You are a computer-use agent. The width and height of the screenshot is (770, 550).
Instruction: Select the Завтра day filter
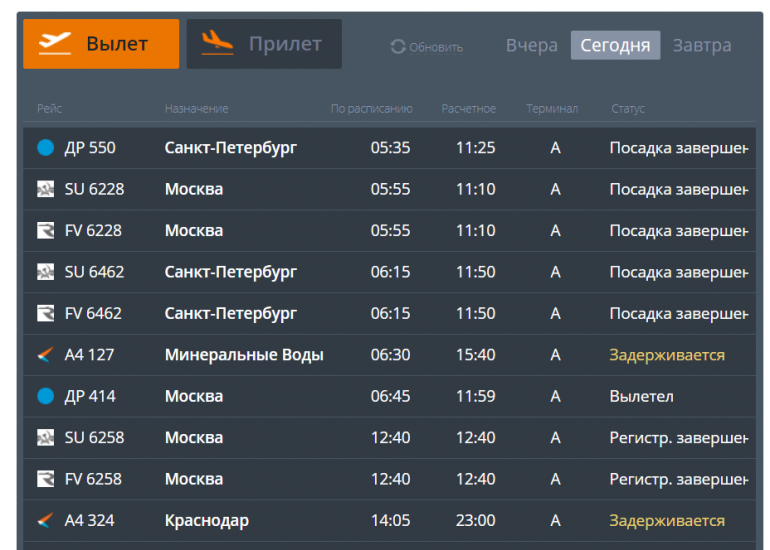pyautogui.click(x=701, y=46)
